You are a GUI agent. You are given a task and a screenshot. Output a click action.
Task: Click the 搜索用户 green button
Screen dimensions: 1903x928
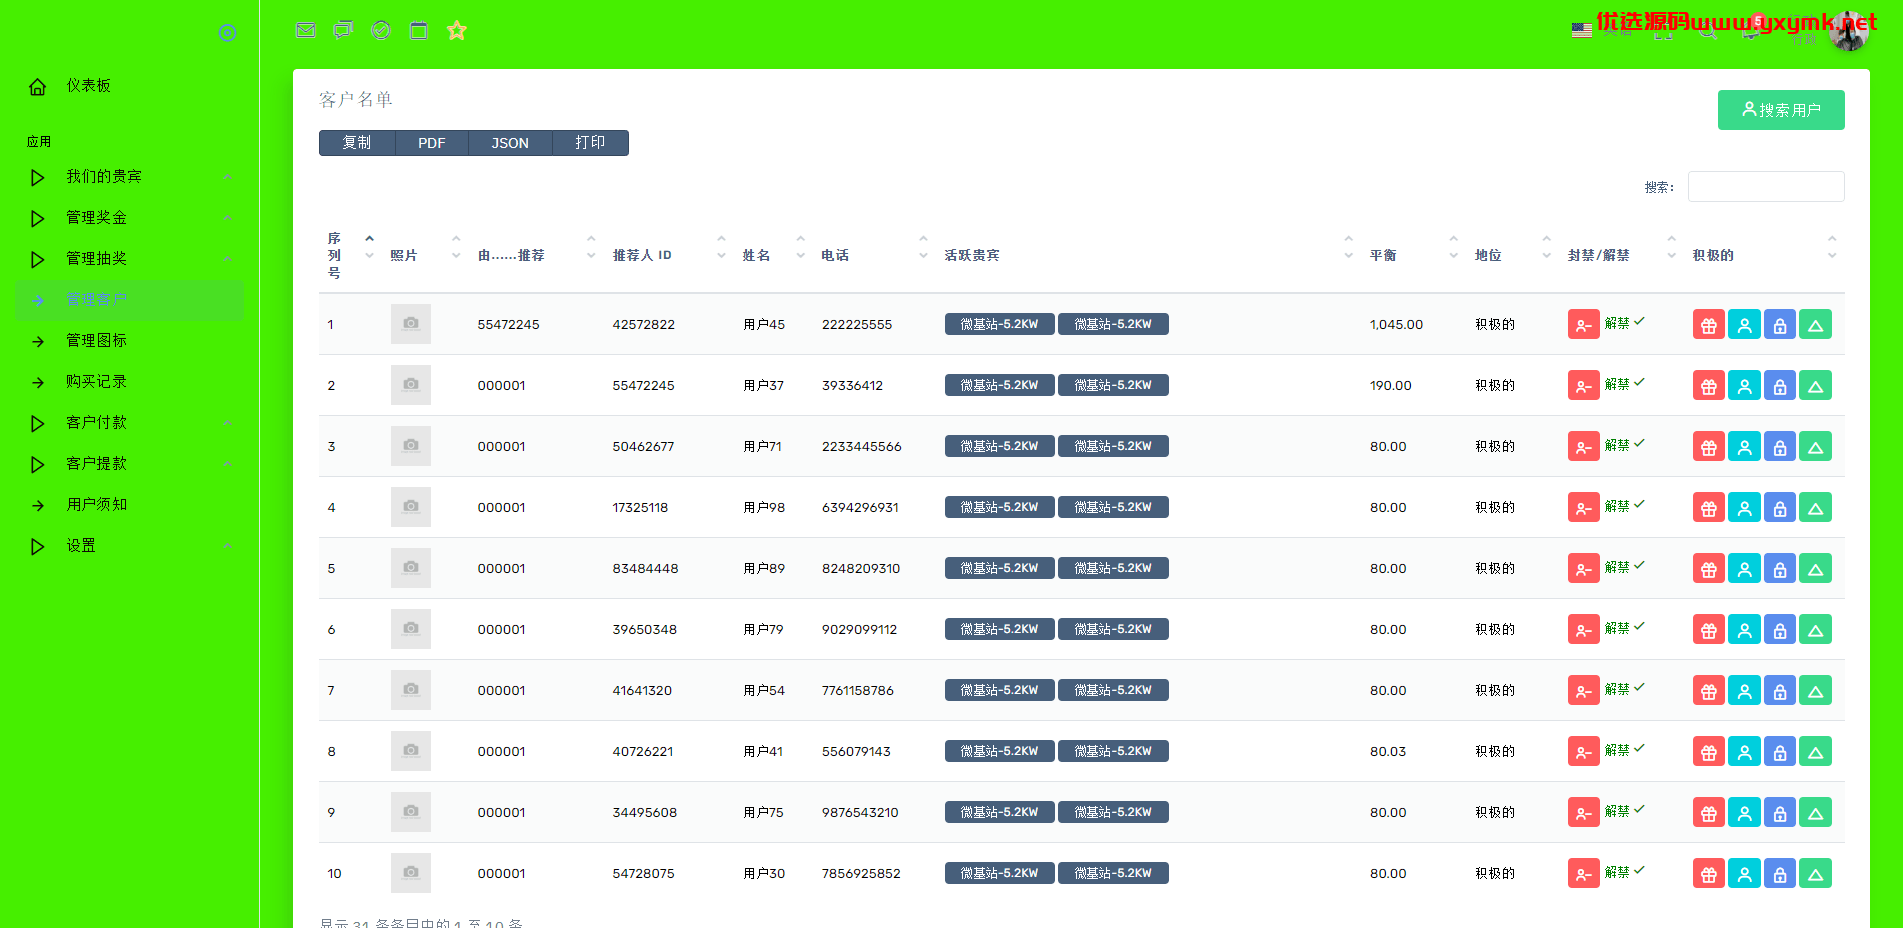pos(1781,110)
